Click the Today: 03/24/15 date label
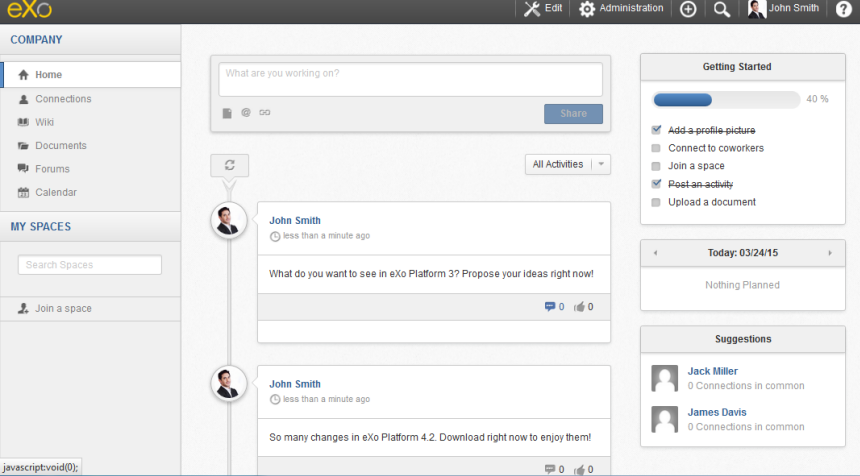This screenshot has height=476, width=860. click(743, 253)
